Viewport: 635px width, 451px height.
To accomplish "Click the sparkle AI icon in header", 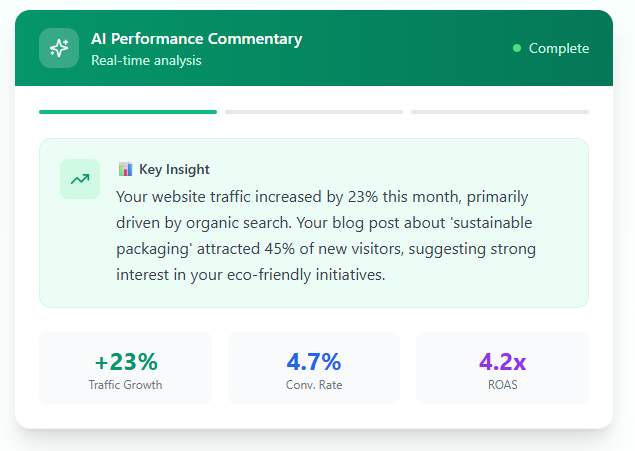I will 59,48.
